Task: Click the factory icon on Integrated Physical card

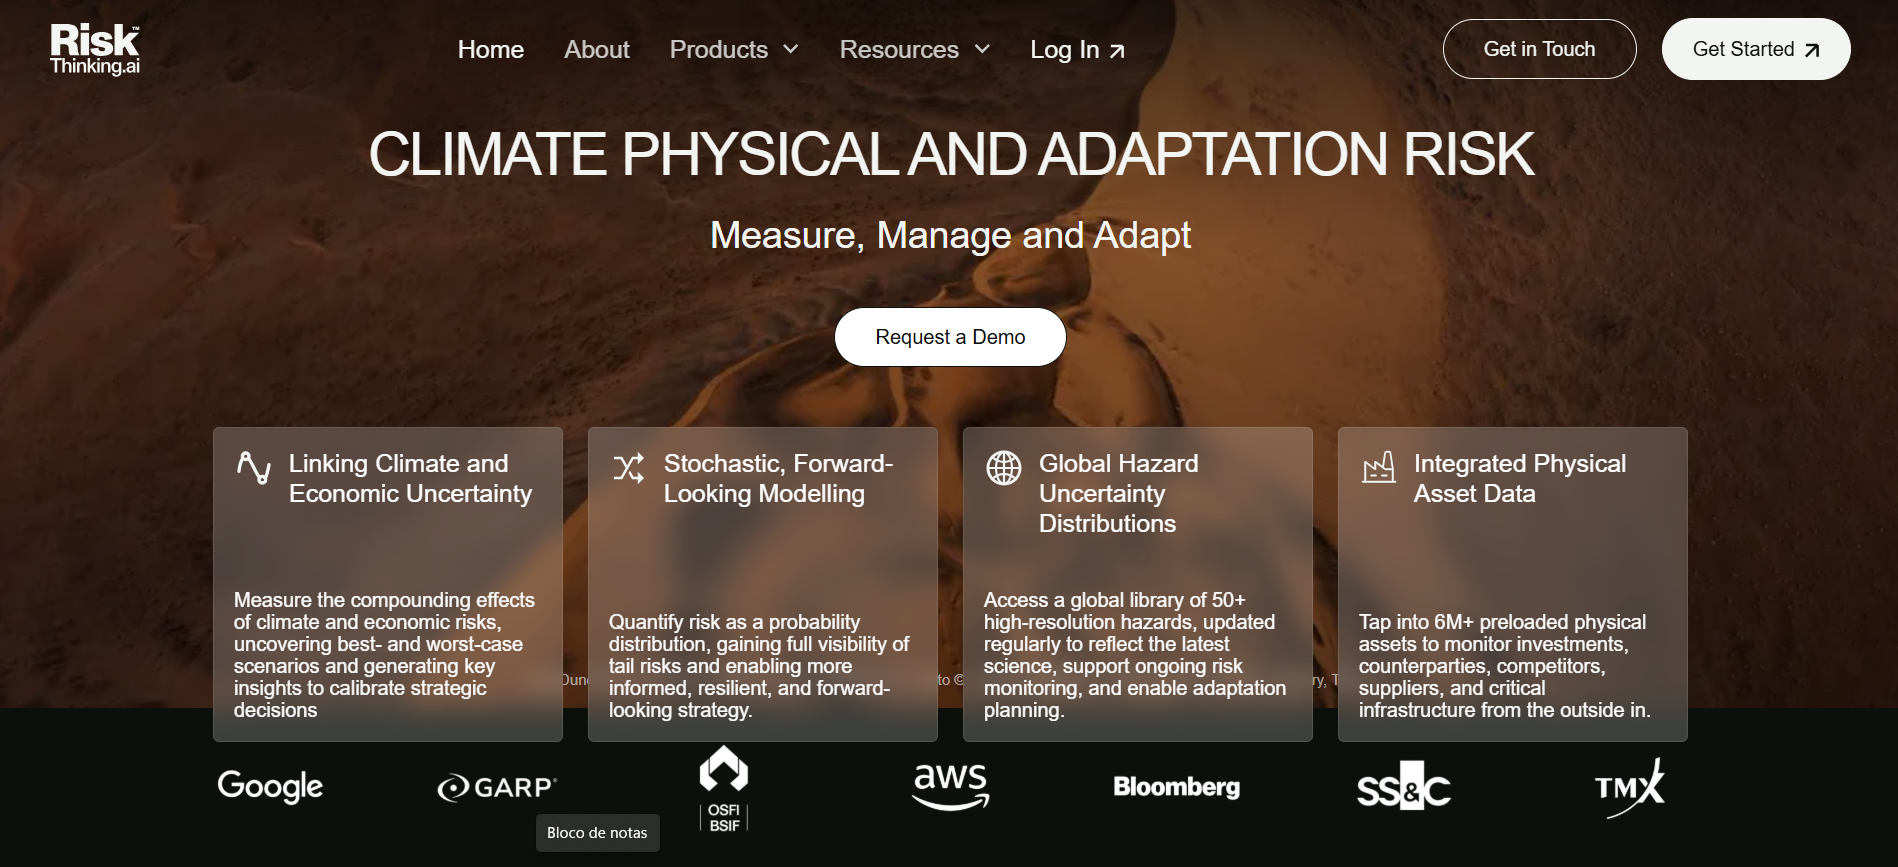Action: click(x=1379, y=467)
